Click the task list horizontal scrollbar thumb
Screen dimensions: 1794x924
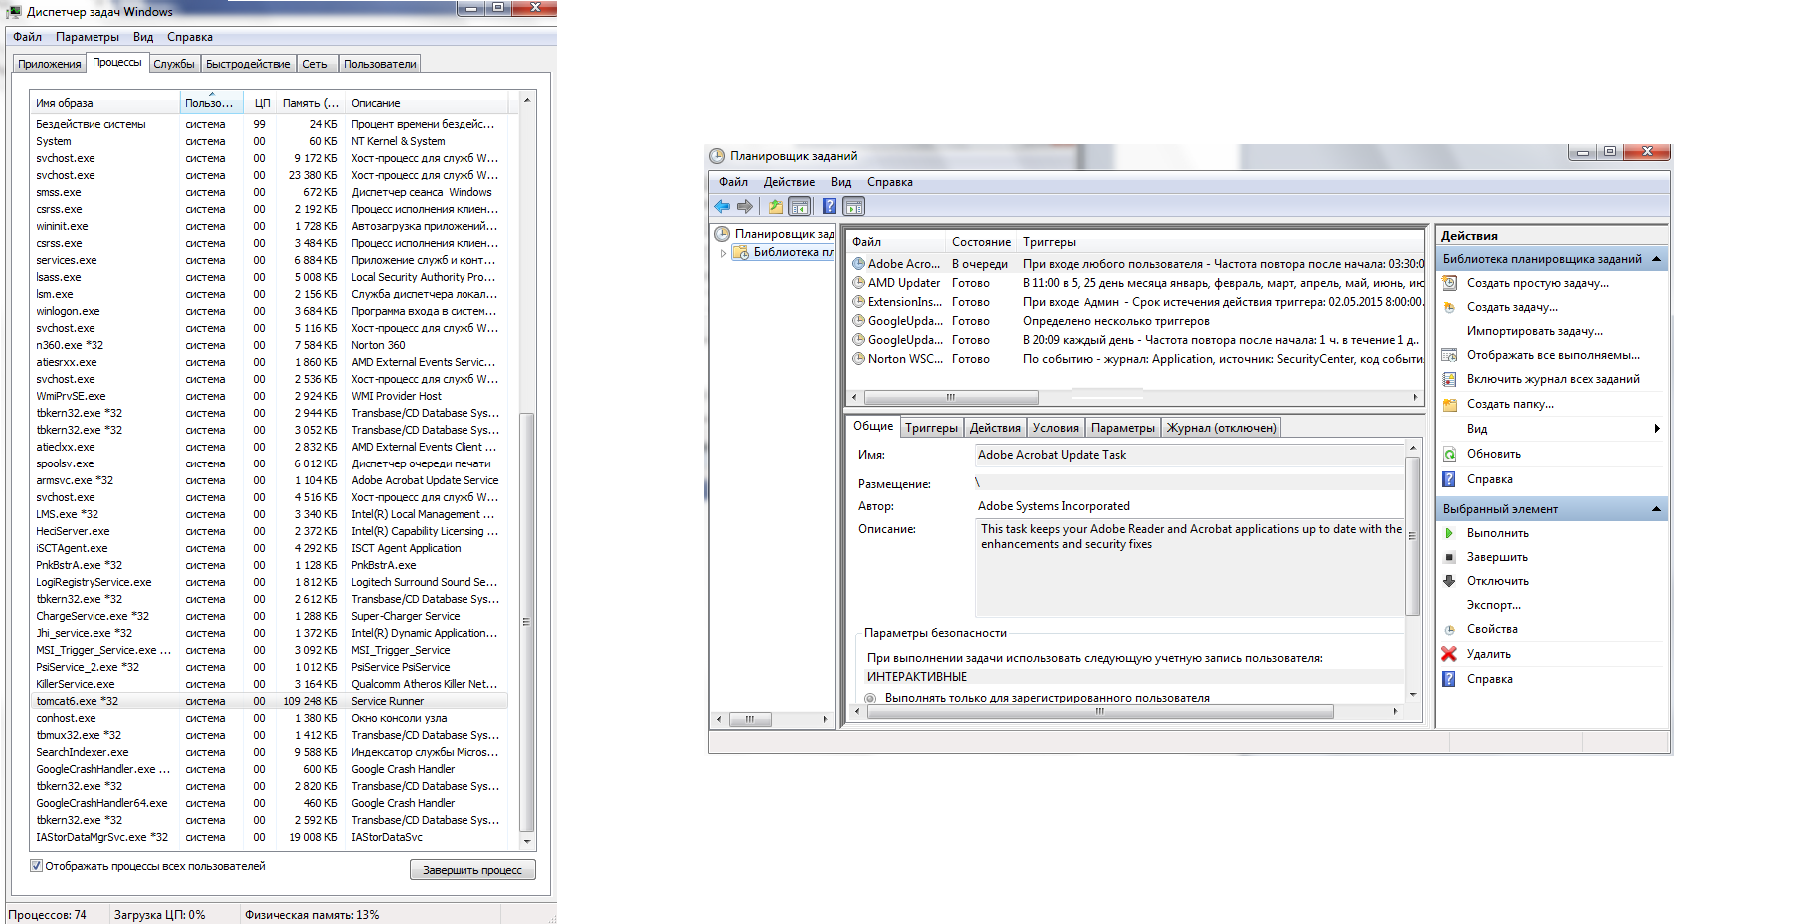(951, 397)
